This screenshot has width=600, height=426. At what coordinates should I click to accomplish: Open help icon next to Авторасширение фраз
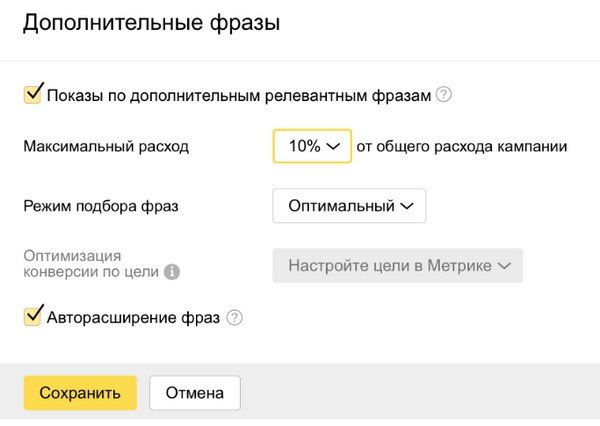point(234,318)
